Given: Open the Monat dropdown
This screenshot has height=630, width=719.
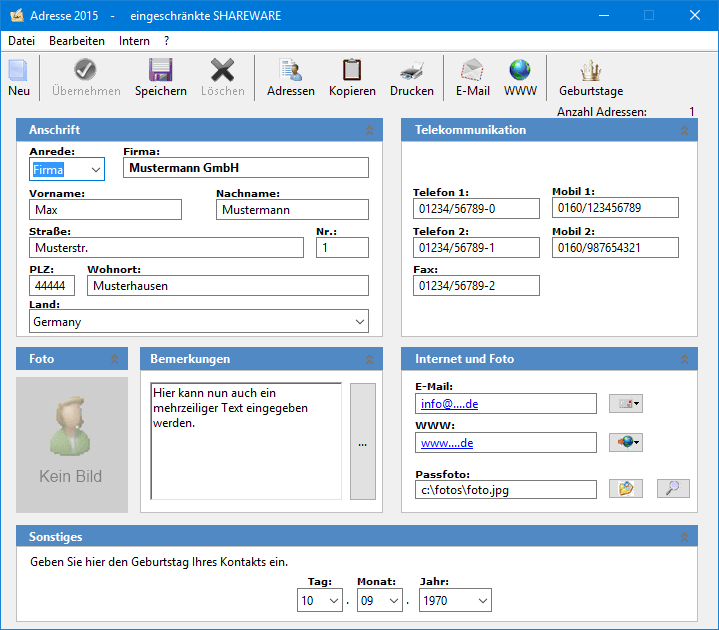Looking at the screenshot, I should pos(393,600).
